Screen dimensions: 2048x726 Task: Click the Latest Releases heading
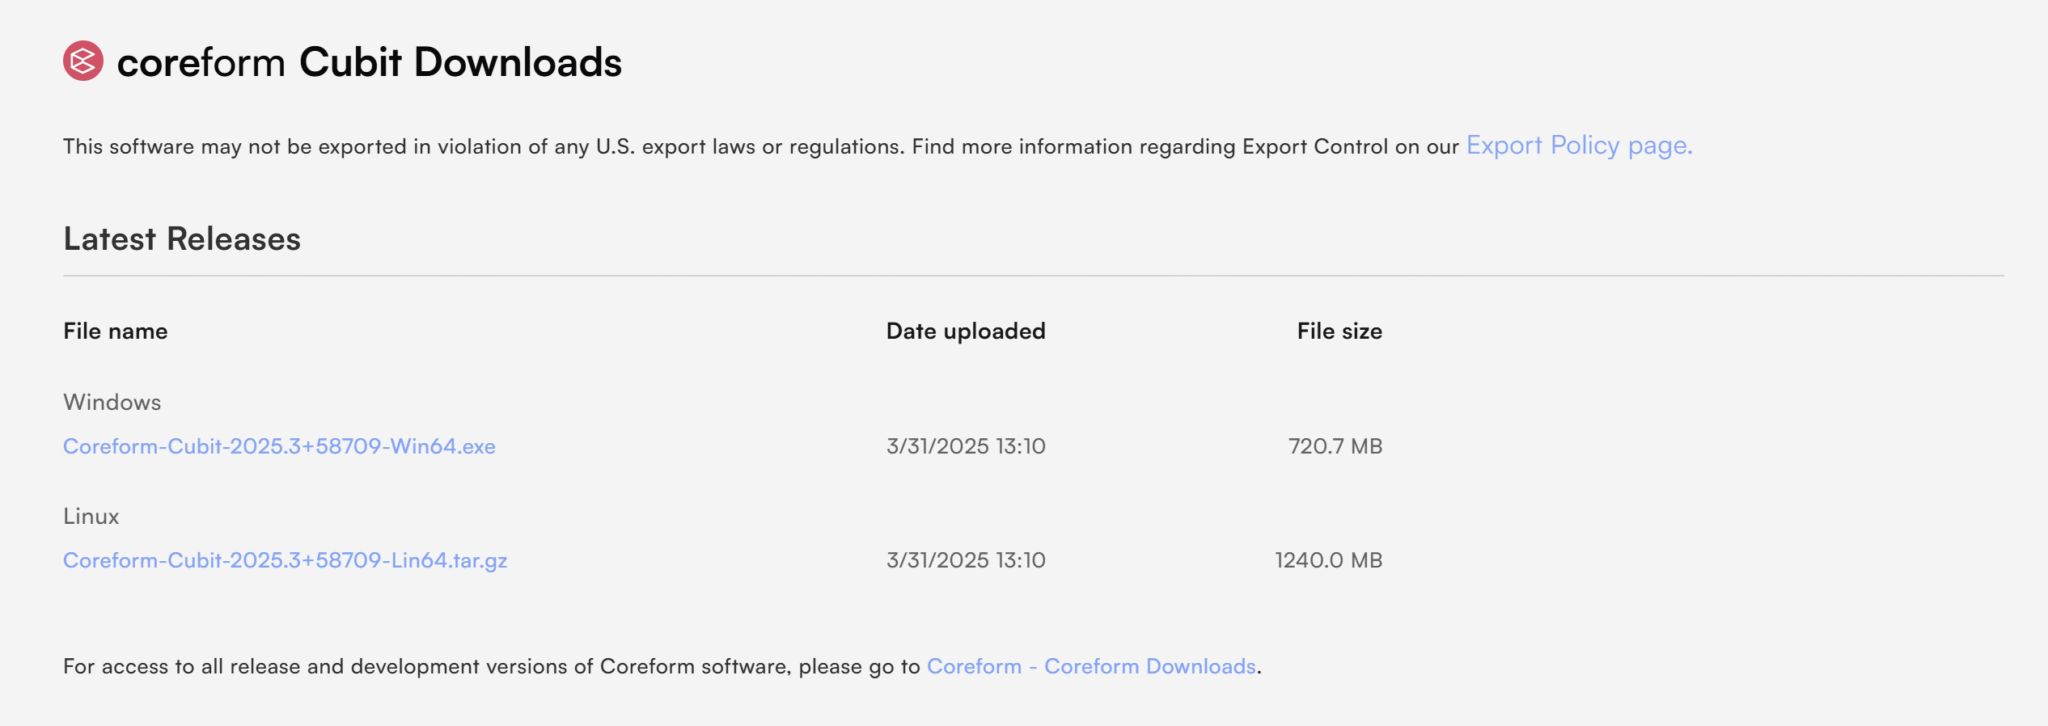point(182,239)
